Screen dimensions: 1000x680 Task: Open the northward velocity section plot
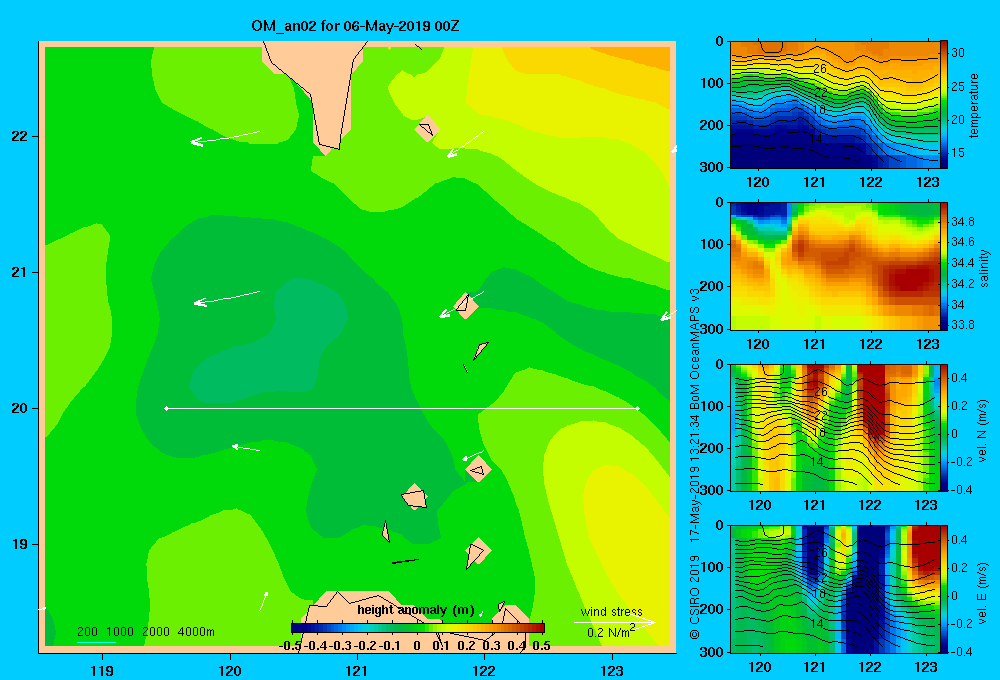pyautogui.click(x=834, y=427)
